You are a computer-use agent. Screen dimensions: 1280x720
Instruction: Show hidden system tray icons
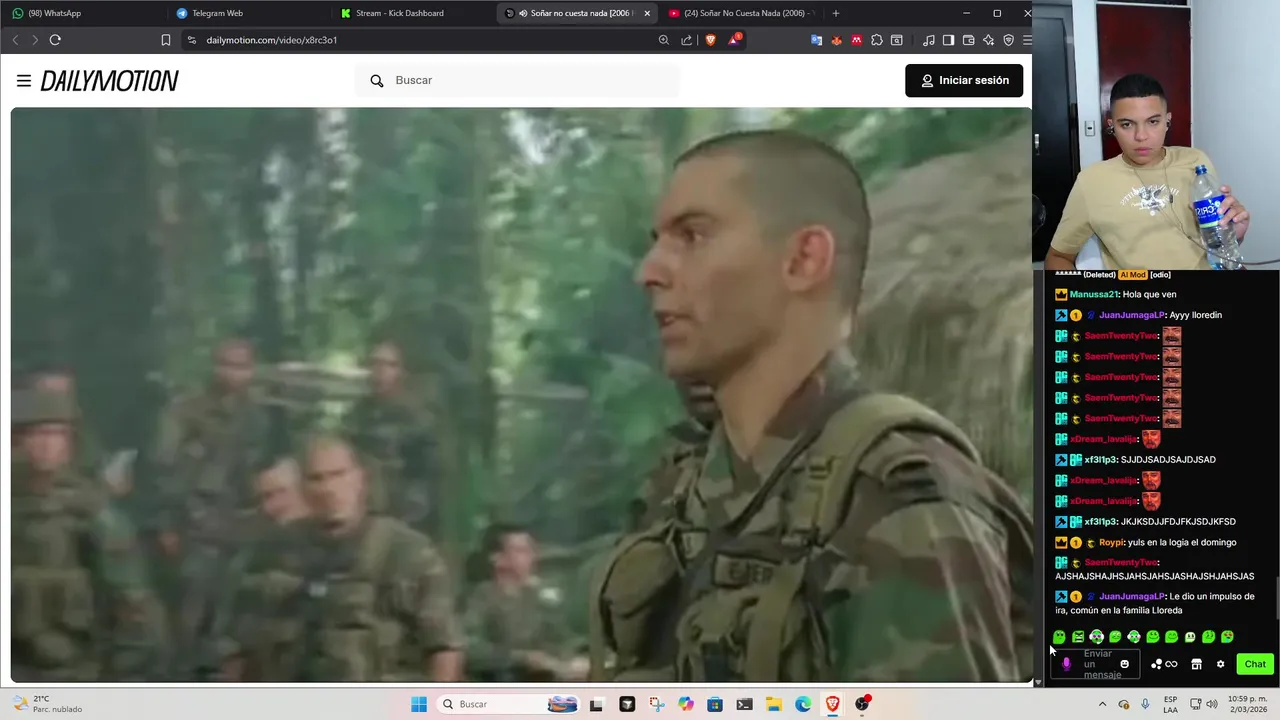point(1102,704)
